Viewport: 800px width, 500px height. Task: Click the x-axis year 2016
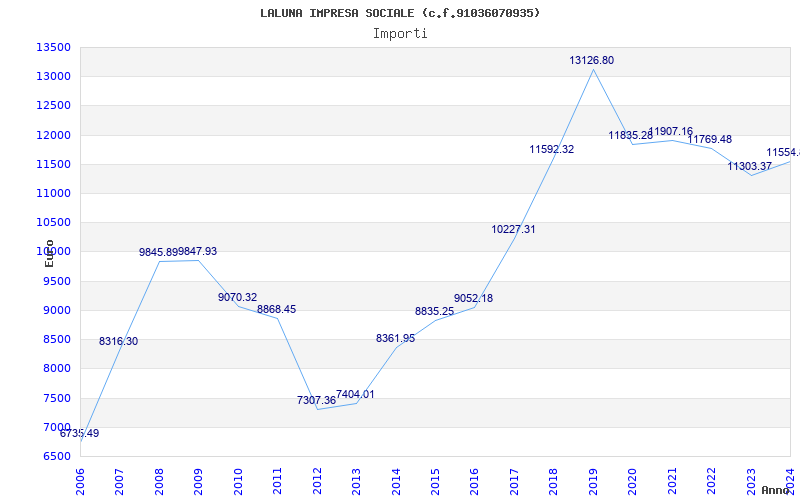click(474, 483)
